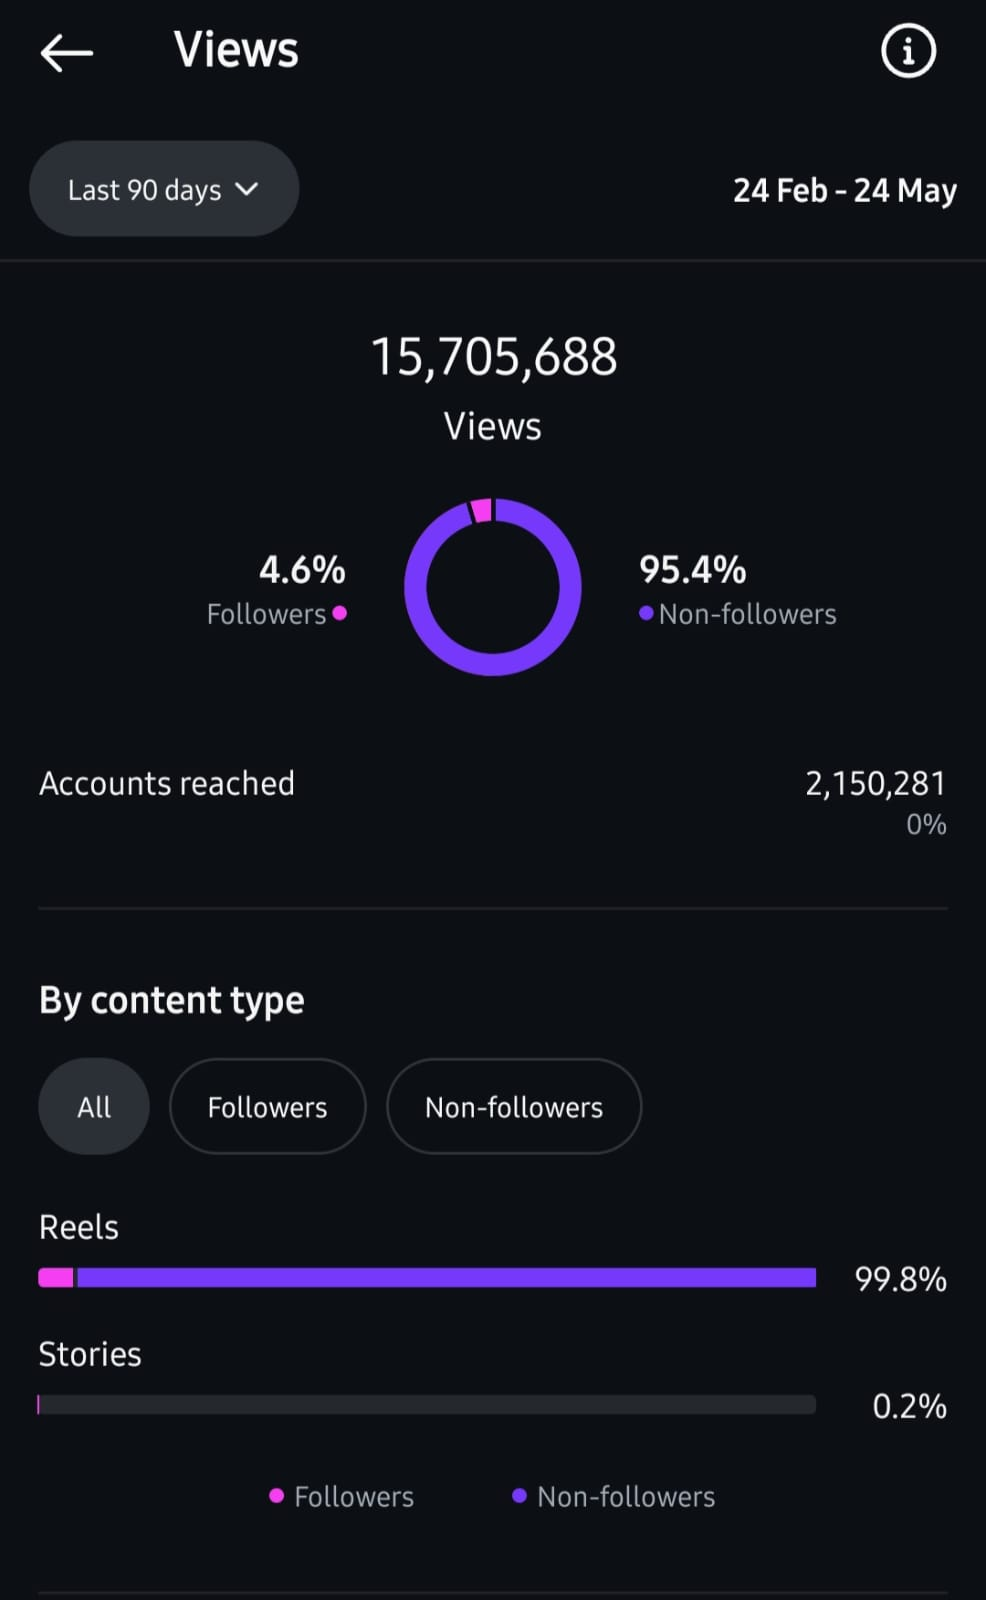Click the chevron beside Last 90 days
986x1600 pixels.
click(247, 189)
